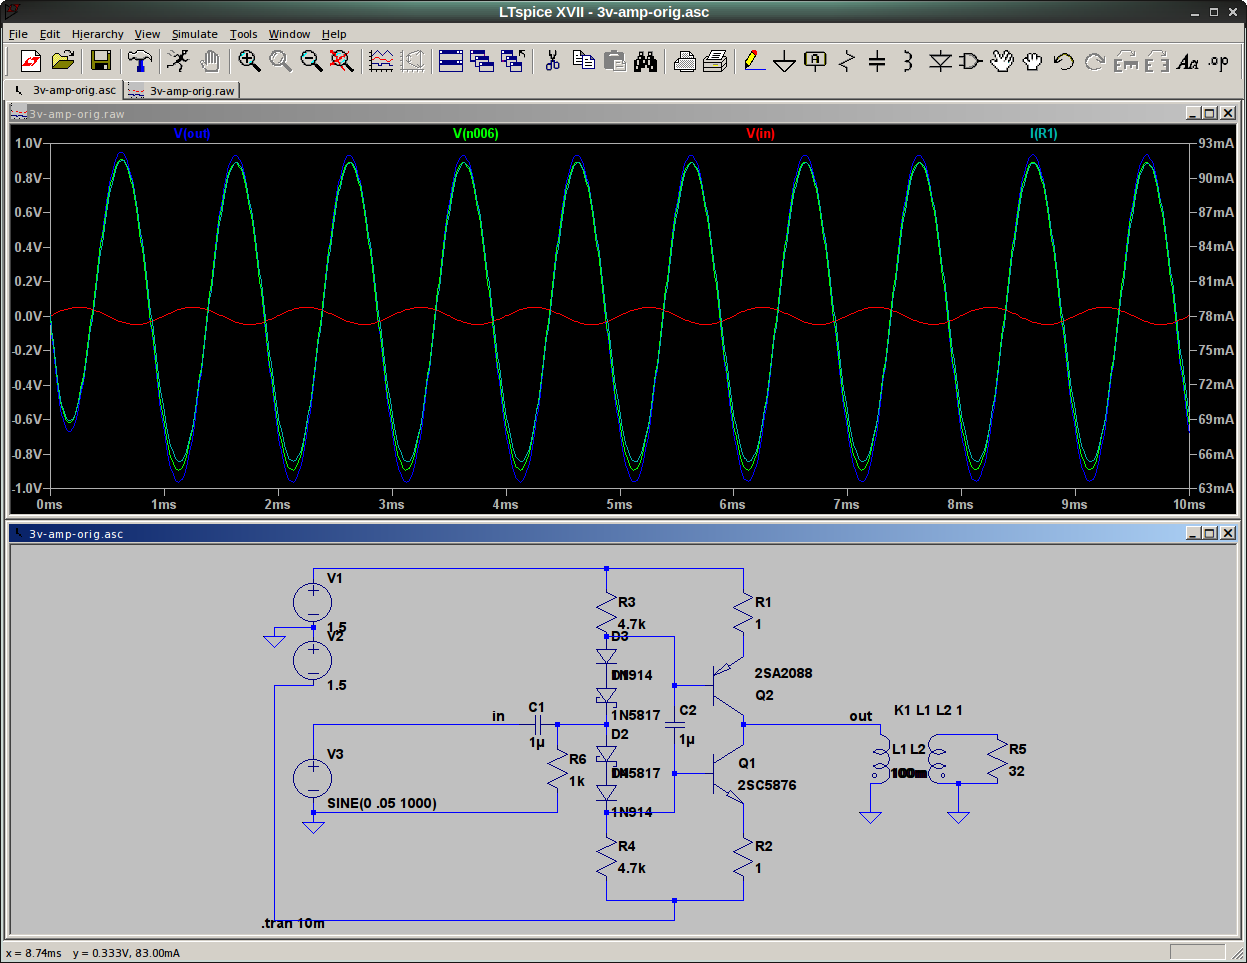Select the Label Net tool
Screen dimensions: 1247x963
816,61
